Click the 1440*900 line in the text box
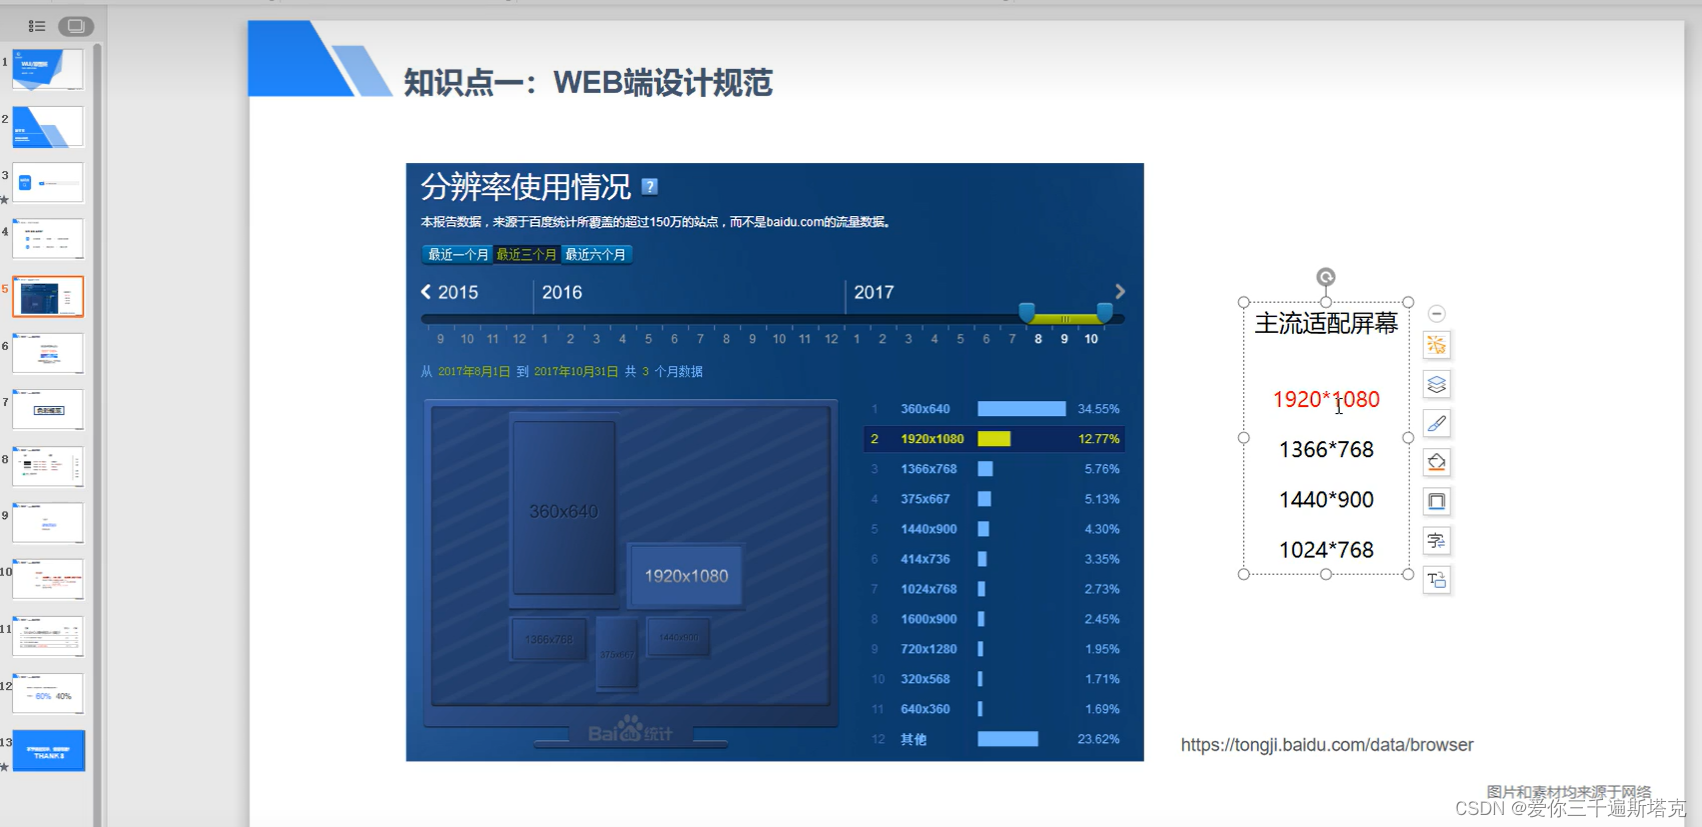1702x827 pixels. (x=1326, y=500)
